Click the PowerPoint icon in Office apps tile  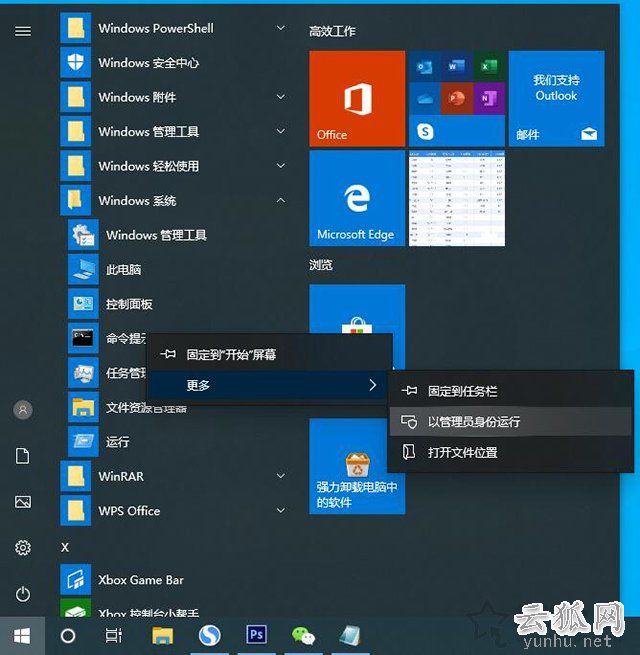pyautogui.click(x=457, y=99)
